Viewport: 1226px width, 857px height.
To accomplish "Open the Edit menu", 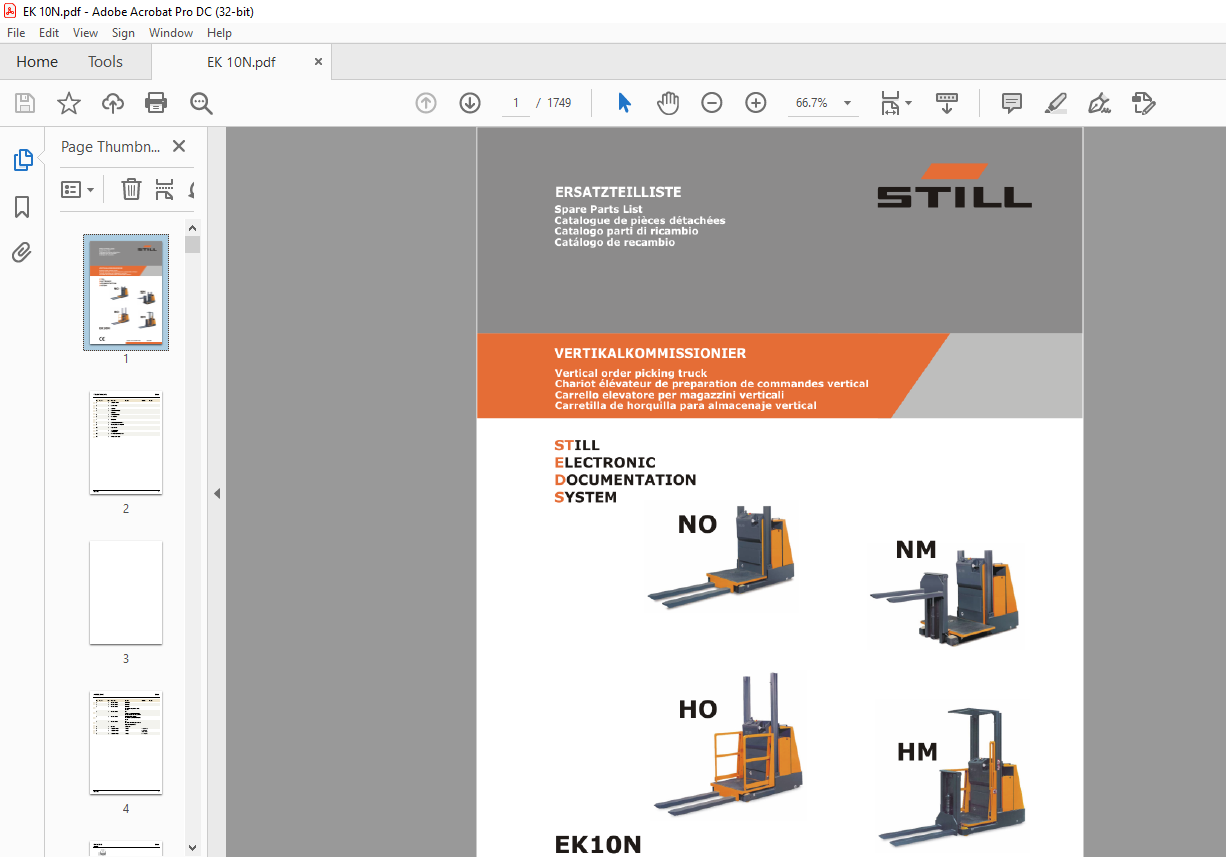I will coord(49,33).
